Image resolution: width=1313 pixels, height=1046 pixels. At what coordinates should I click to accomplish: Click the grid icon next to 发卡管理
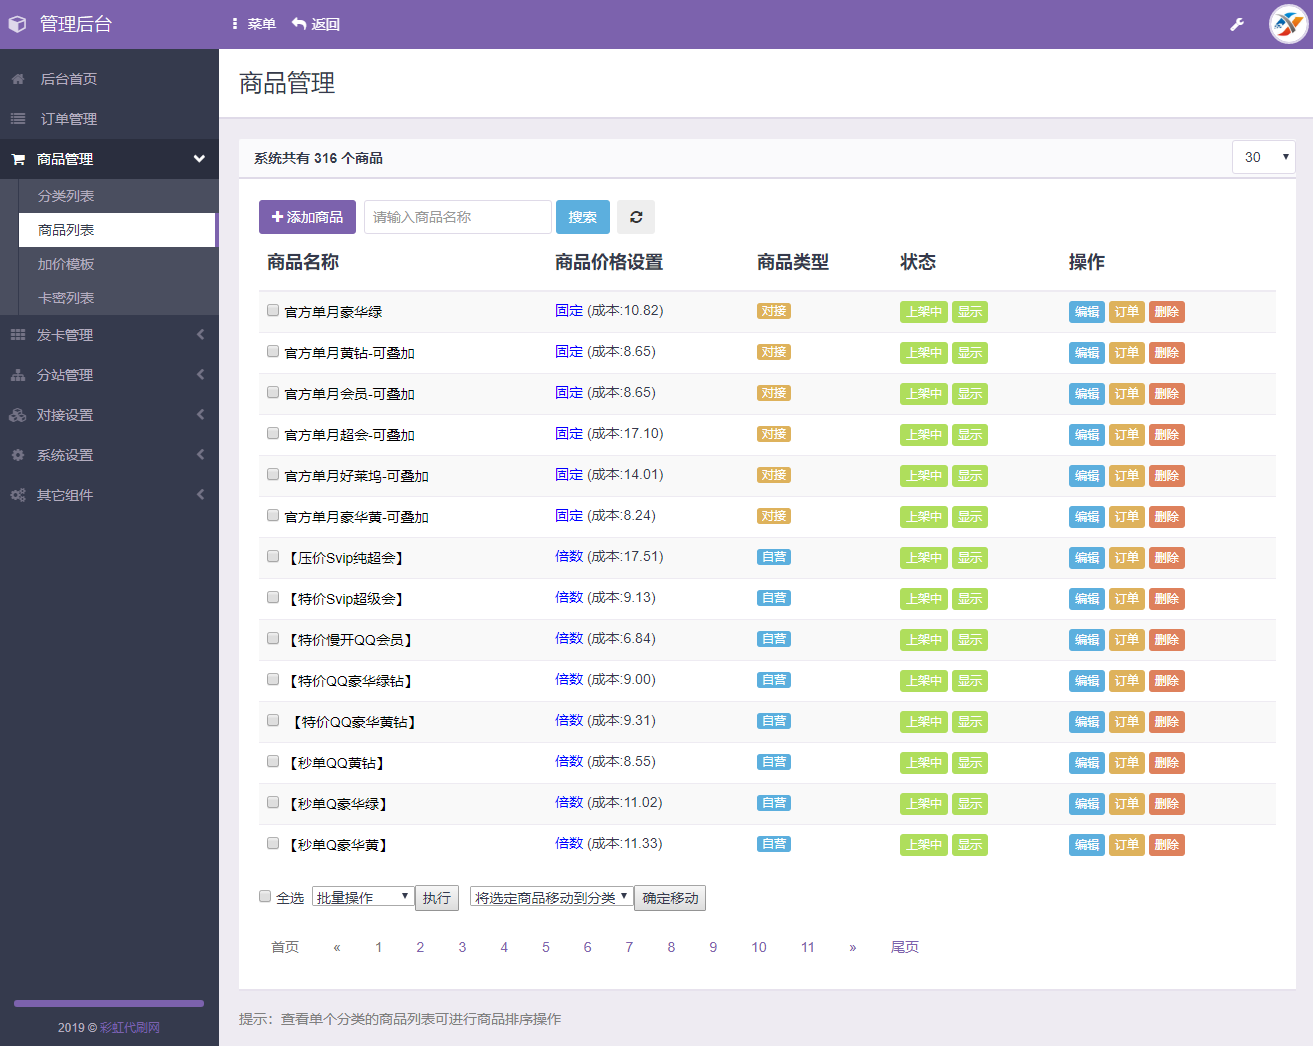[x=18, y=335]
